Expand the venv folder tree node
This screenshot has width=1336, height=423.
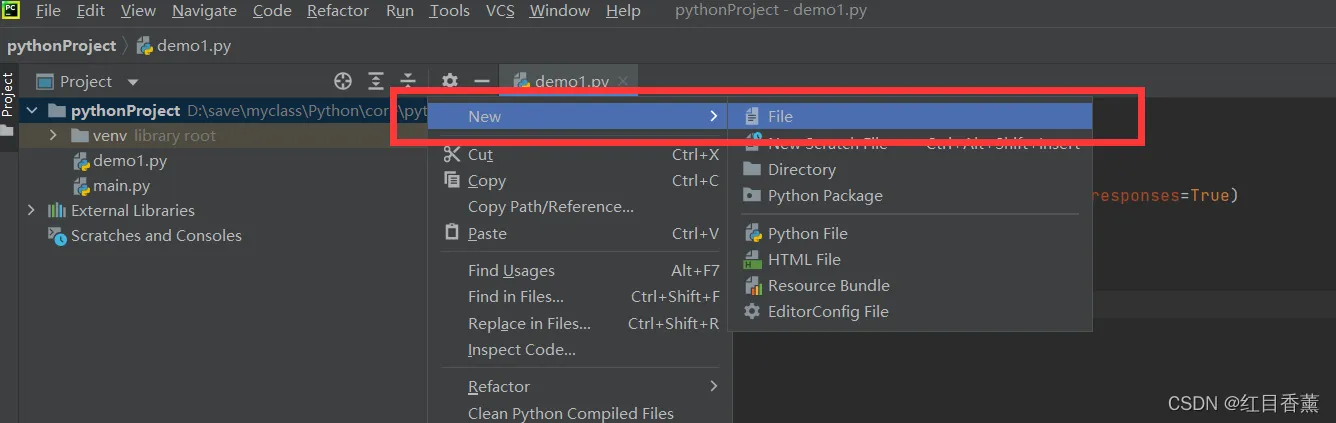53,135
